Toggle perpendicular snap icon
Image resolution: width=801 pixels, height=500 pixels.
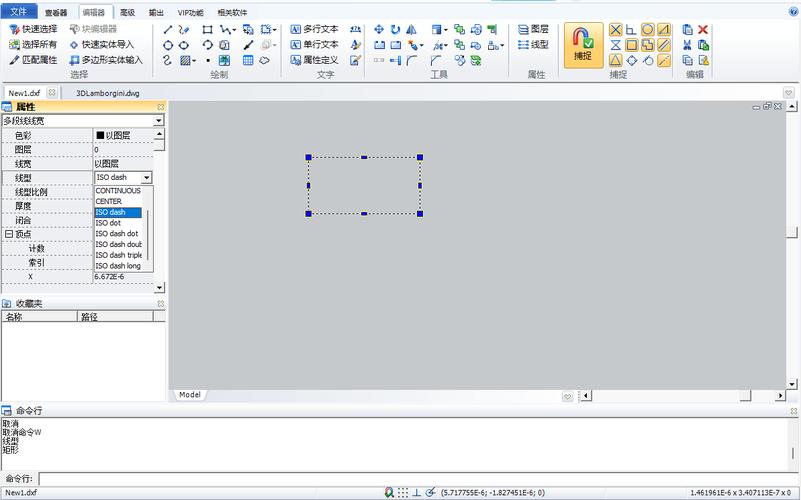[631, 30]
